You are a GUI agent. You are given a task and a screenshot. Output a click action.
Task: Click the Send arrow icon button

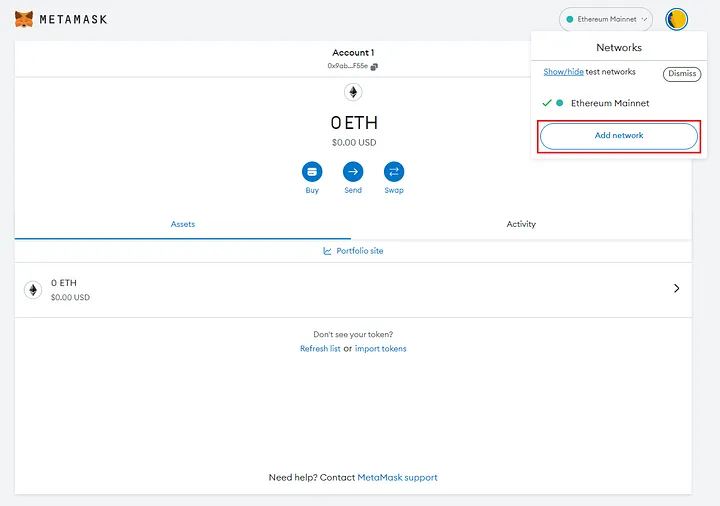tap(353, 171)
